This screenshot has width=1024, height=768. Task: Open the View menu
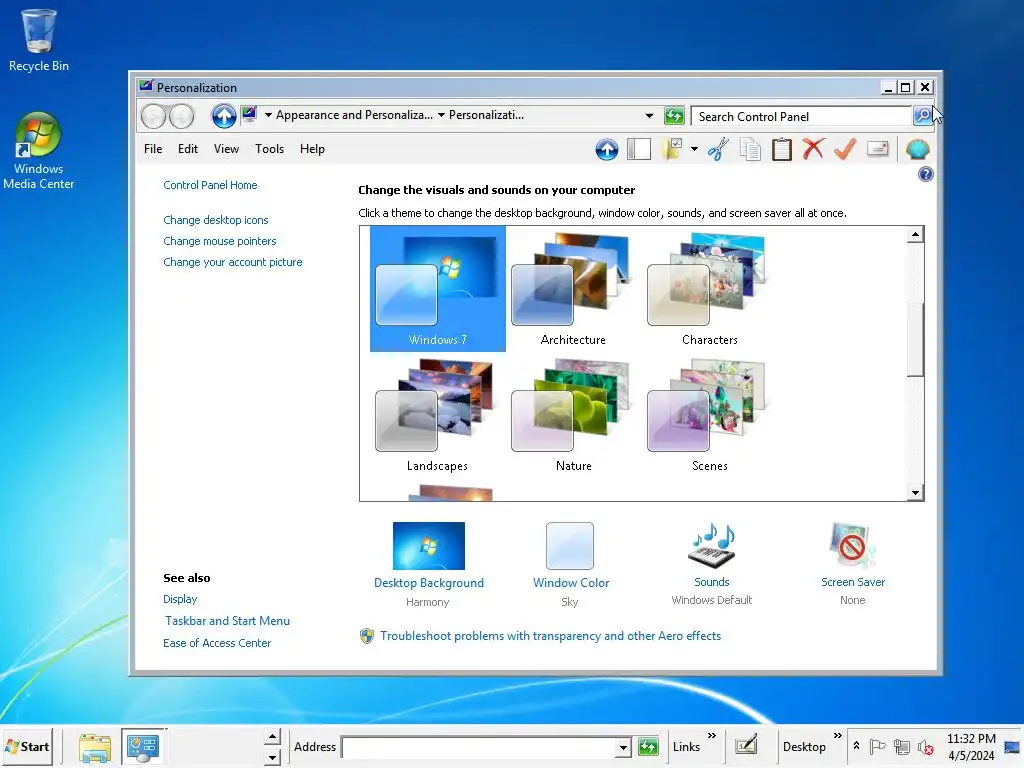[x=226, y=149]
